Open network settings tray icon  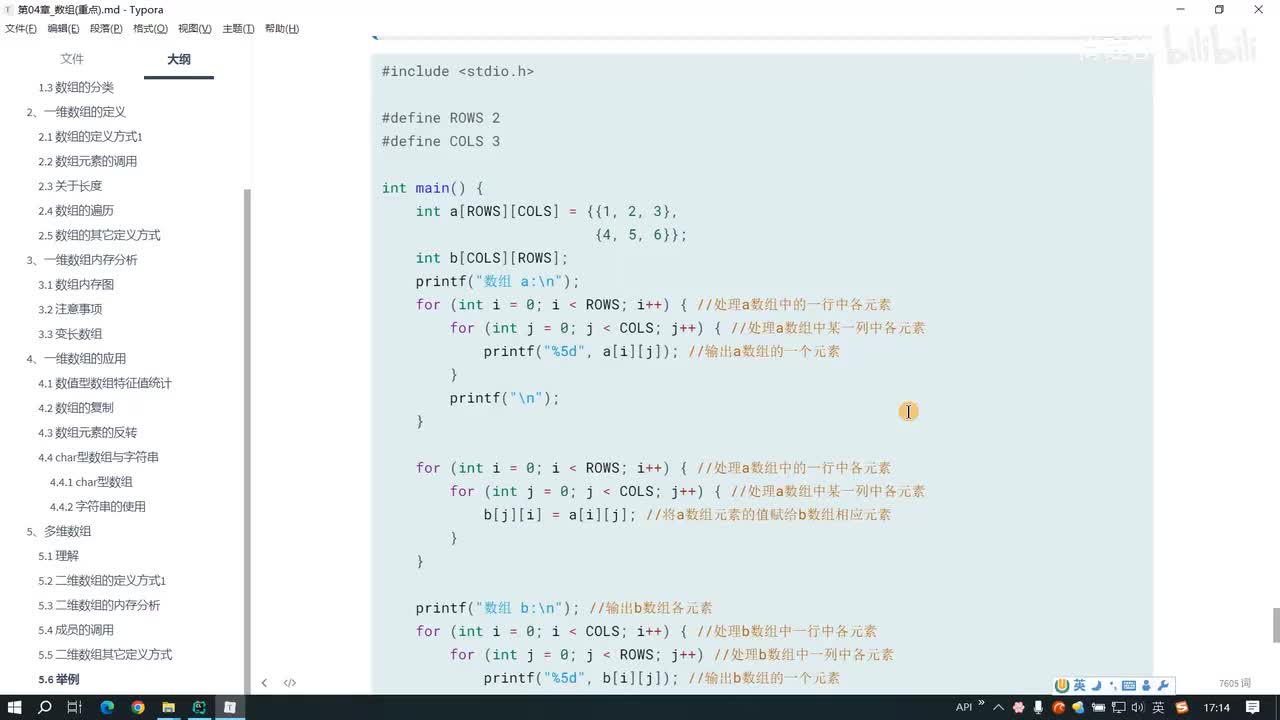click(1119, 707)
